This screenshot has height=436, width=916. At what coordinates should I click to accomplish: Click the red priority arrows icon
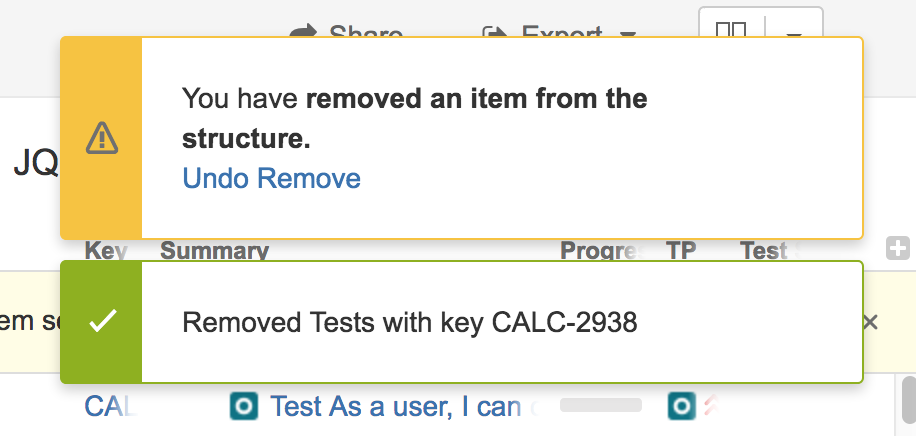click(x=710, y=406)
